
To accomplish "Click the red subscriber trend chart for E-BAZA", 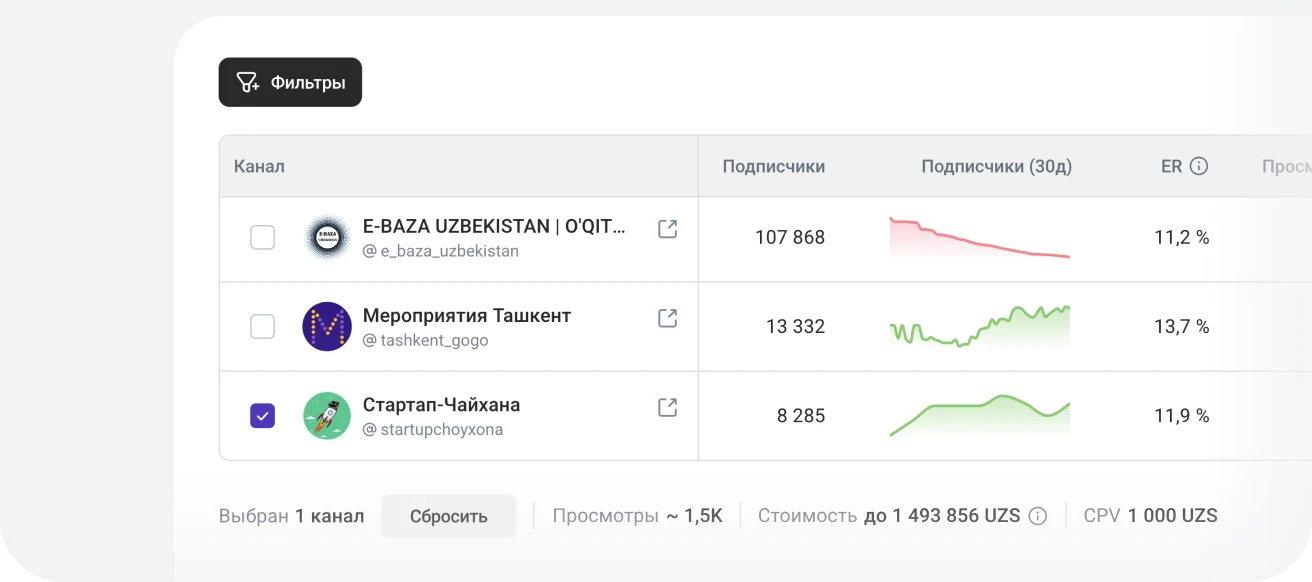I will (x=980, y=238).
